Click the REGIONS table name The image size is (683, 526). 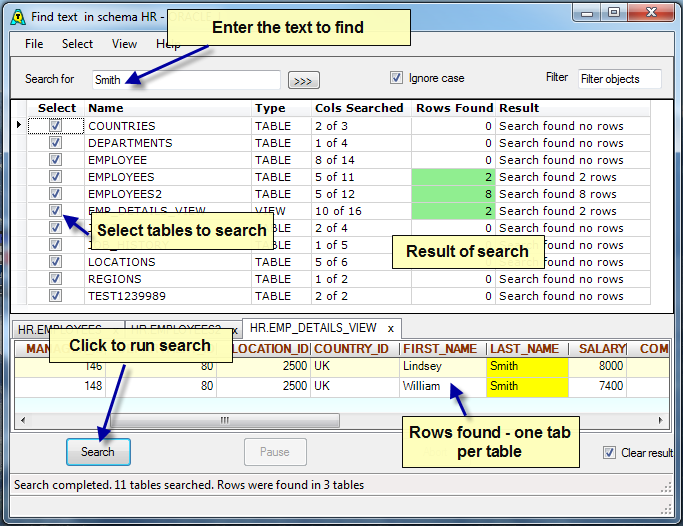pos(115,279)
